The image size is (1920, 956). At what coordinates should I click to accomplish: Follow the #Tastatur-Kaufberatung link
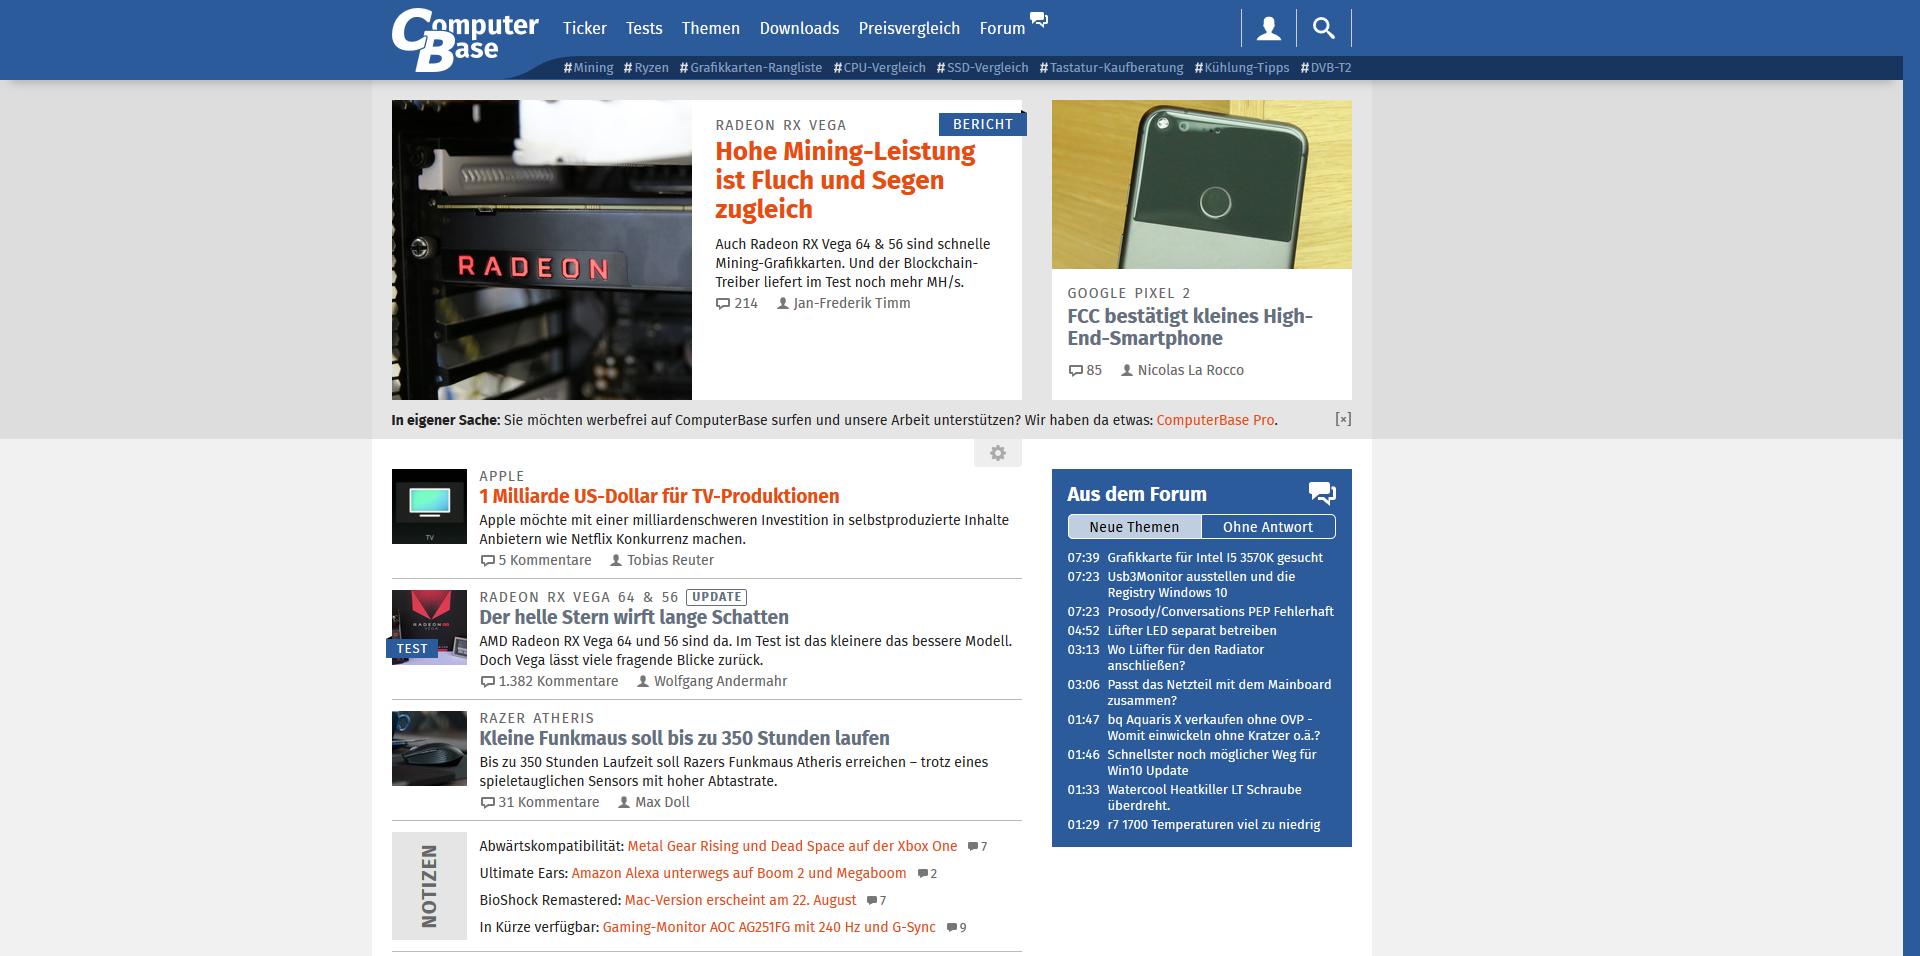[1111, 68]
